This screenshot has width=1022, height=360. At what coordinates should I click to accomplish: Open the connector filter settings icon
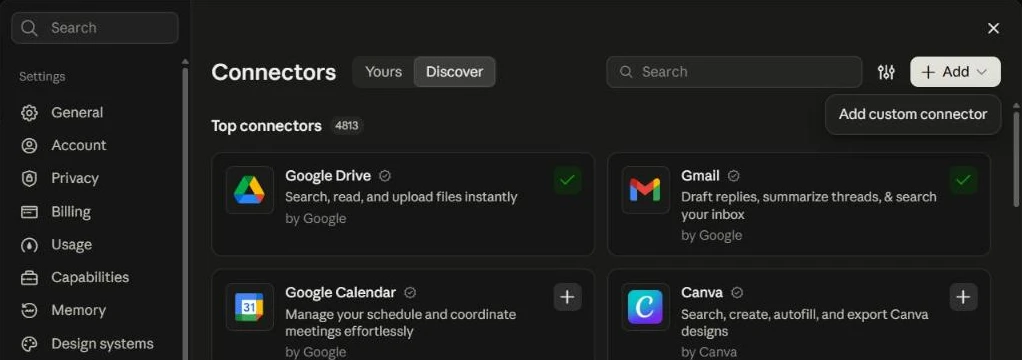886,72
